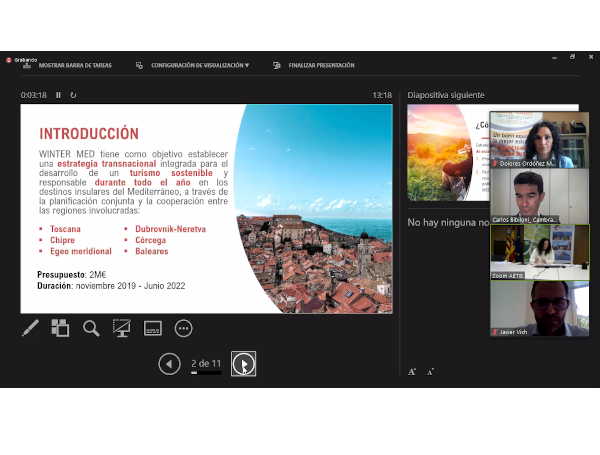Click slide progress bar under counter
Viewport: 600px width, 455px height.
[206, 373]
